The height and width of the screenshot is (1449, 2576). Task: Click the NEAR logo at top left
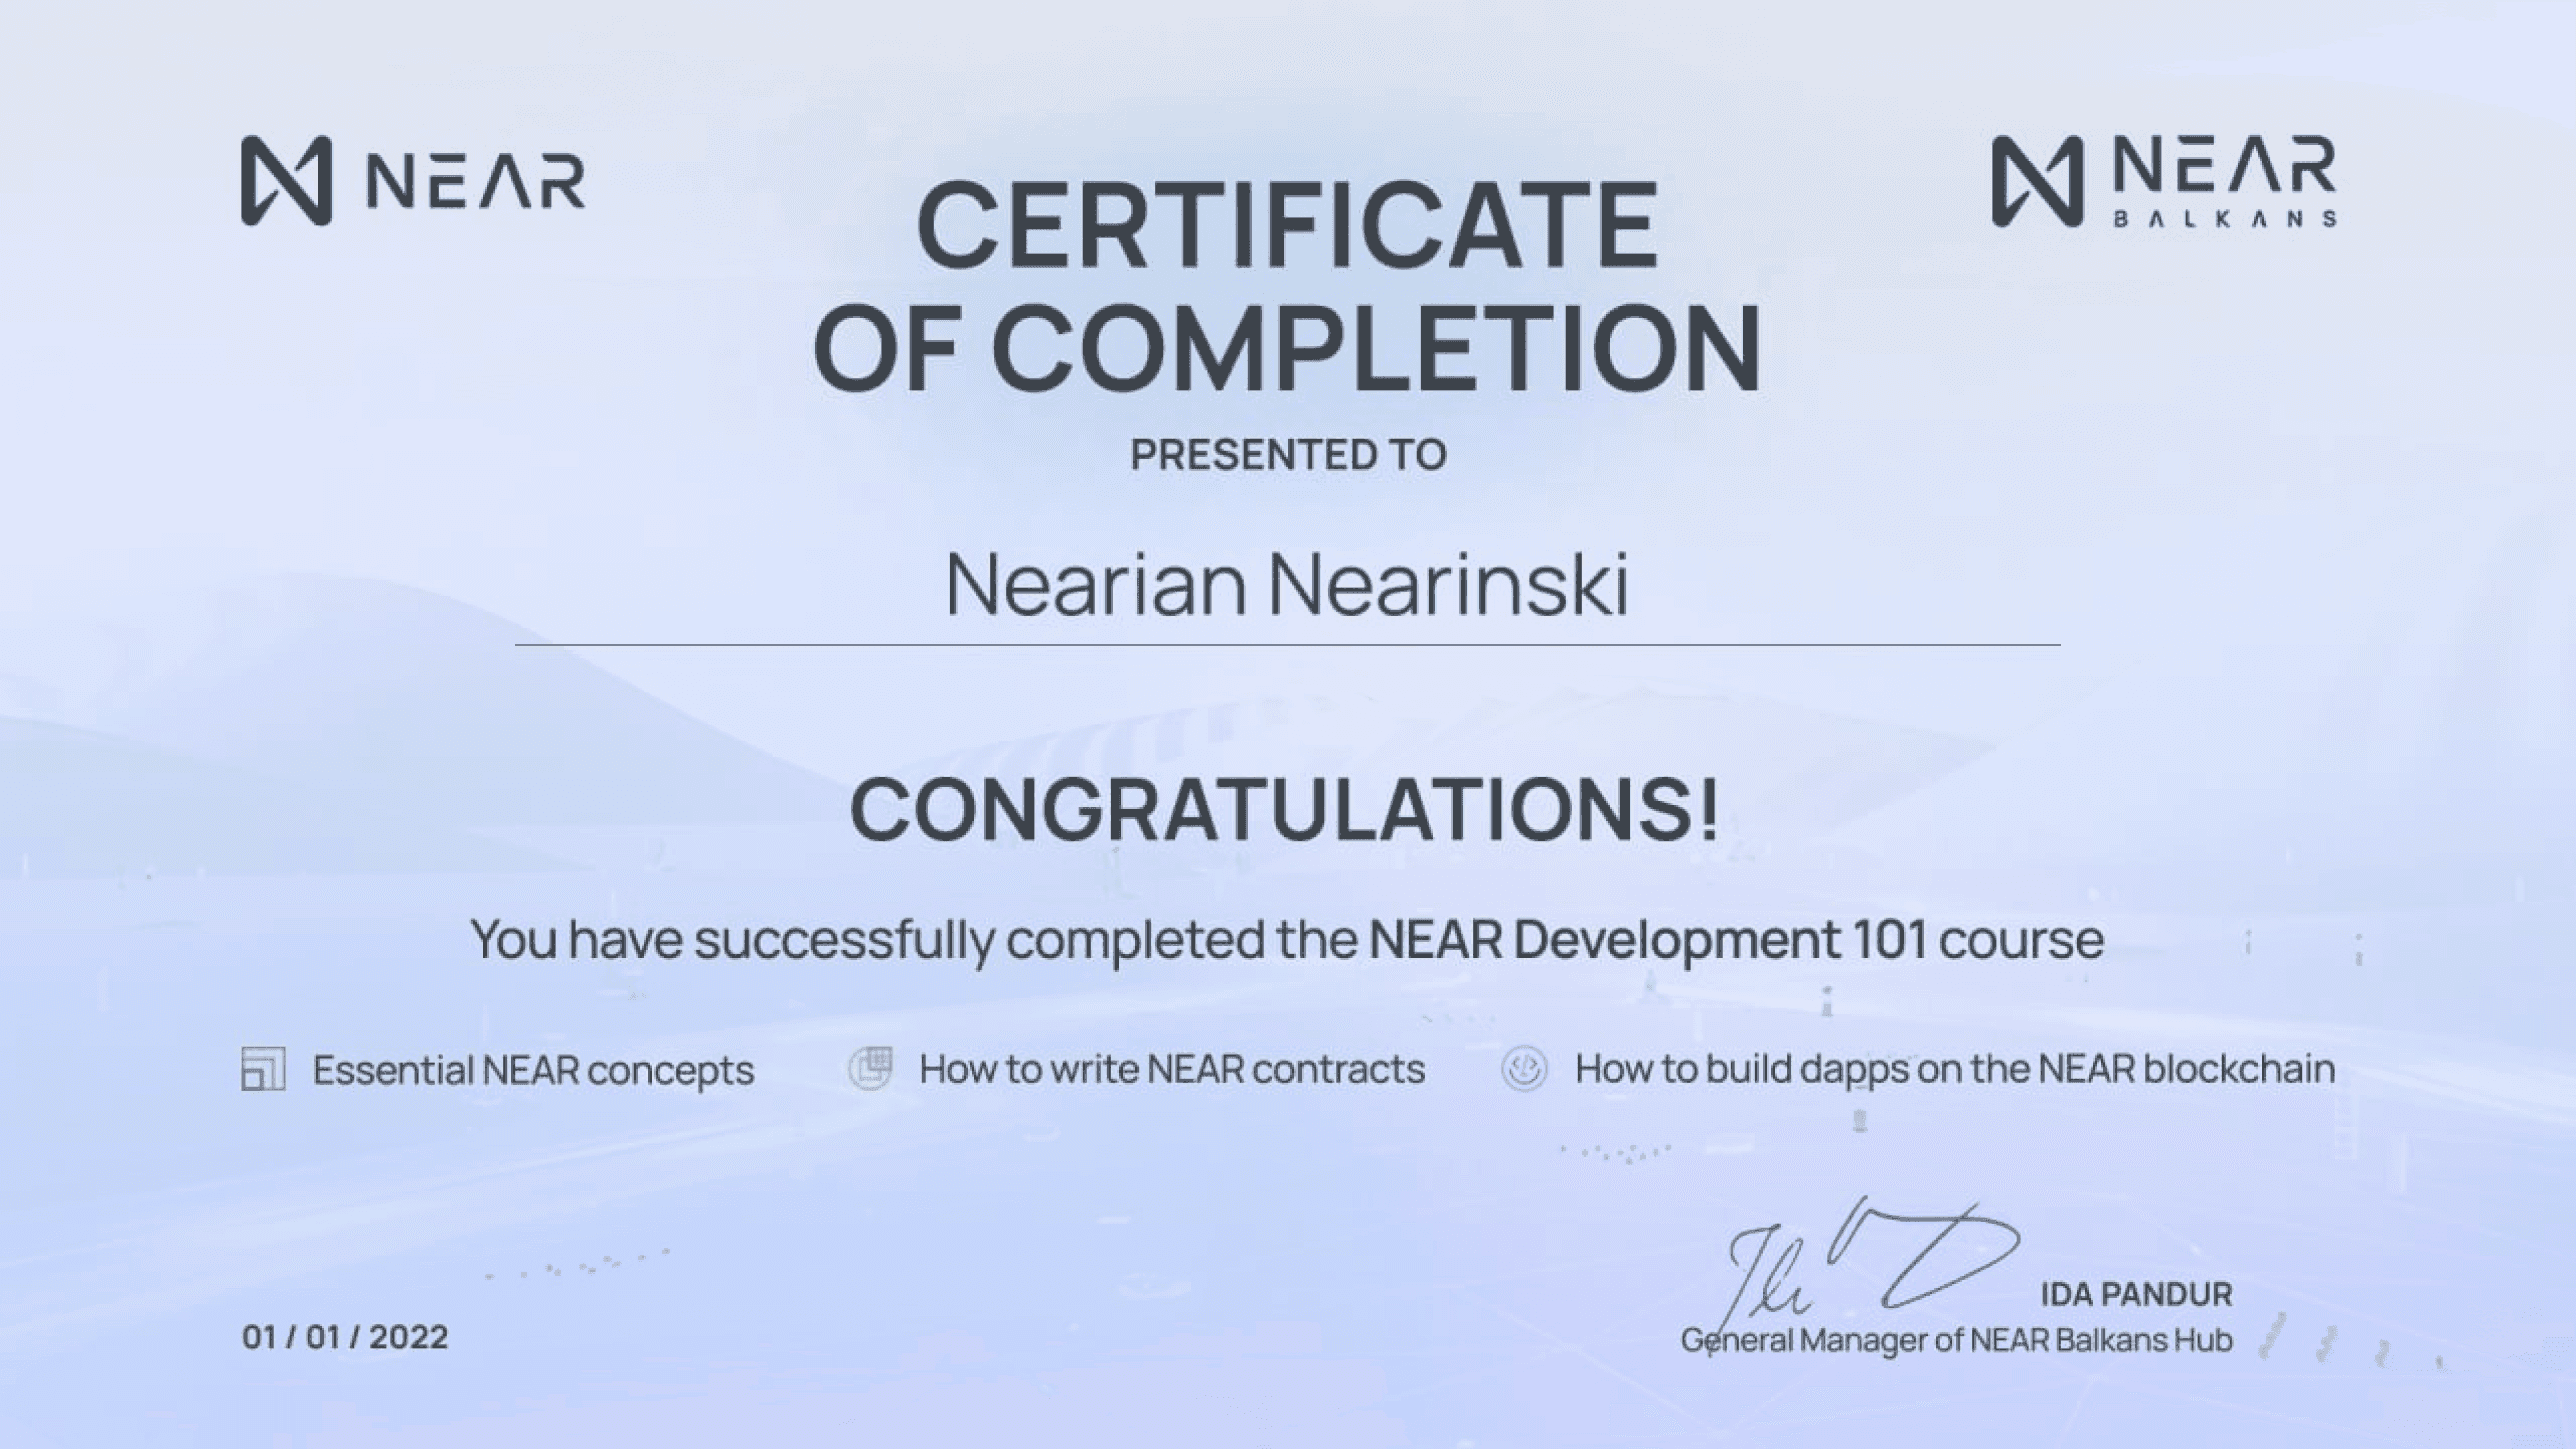click(286, 181)
